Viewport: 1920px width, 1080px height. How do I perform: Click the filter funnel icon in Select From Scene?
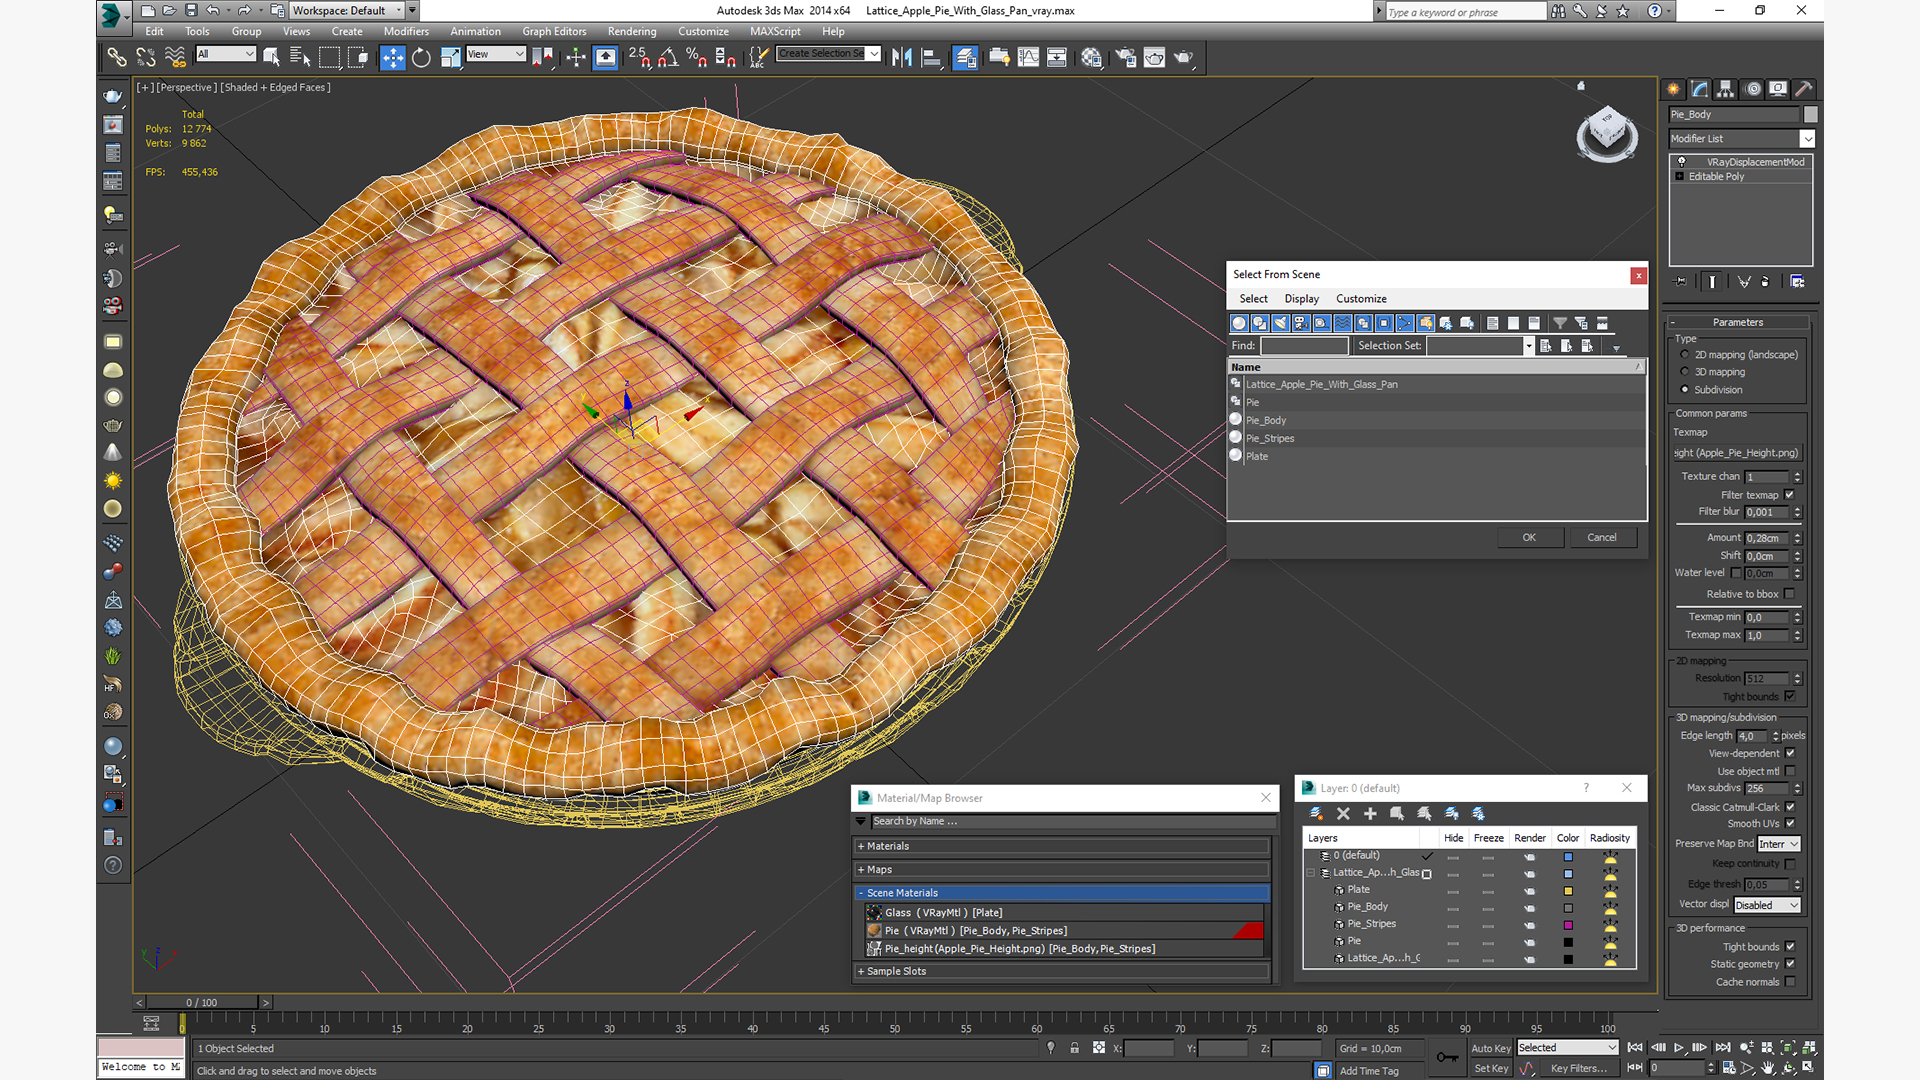coord(1560,323)
